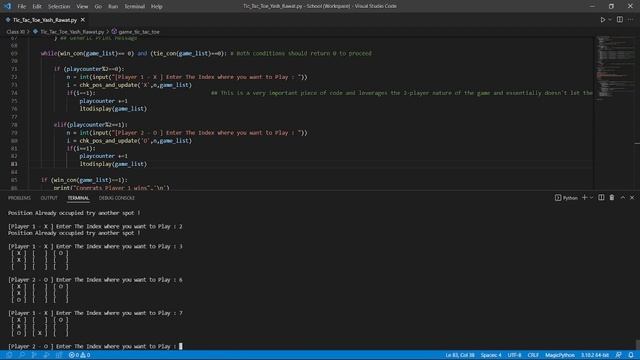Close the Tic_Tac_Toe_Yash_Rawat.py tab
640x360 pixels.
click(x=83, y=20)
